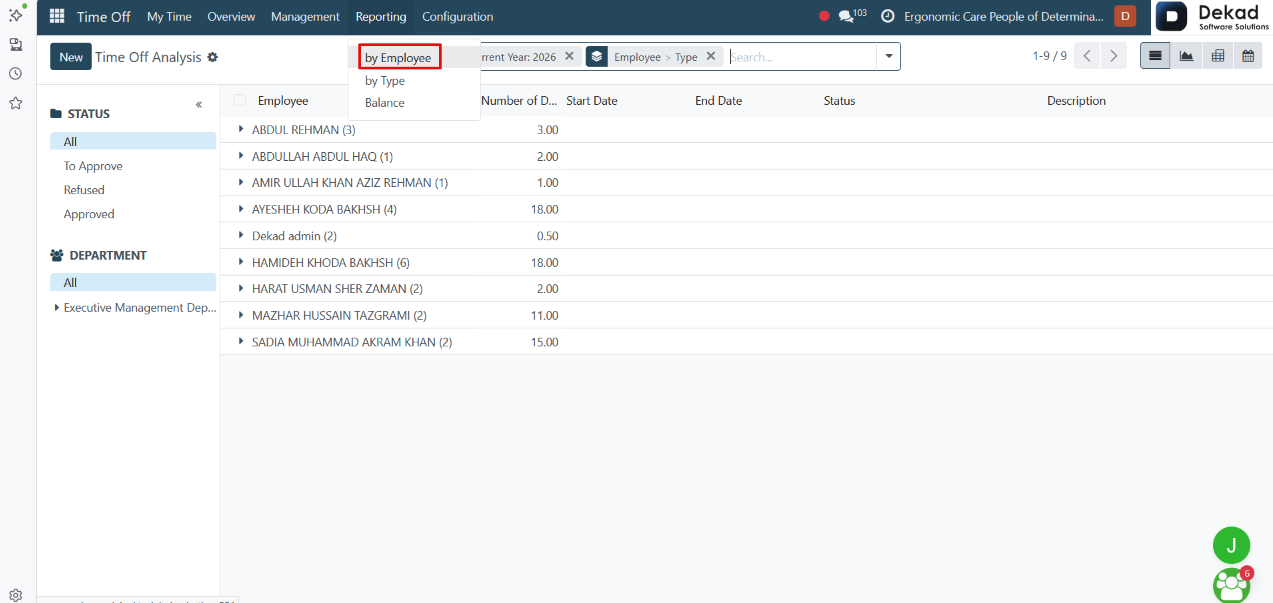Open the user avatar D menu

[1125, 16]
